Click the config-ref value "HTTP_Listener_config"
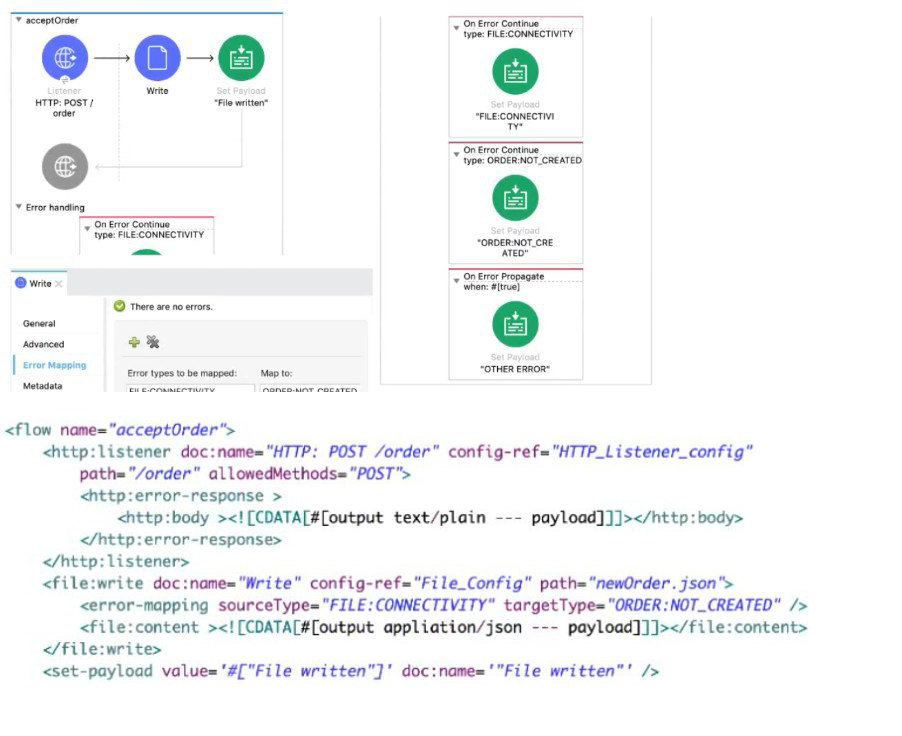The width and height of the screenshot is (902, 736). (x=652, y=452)
